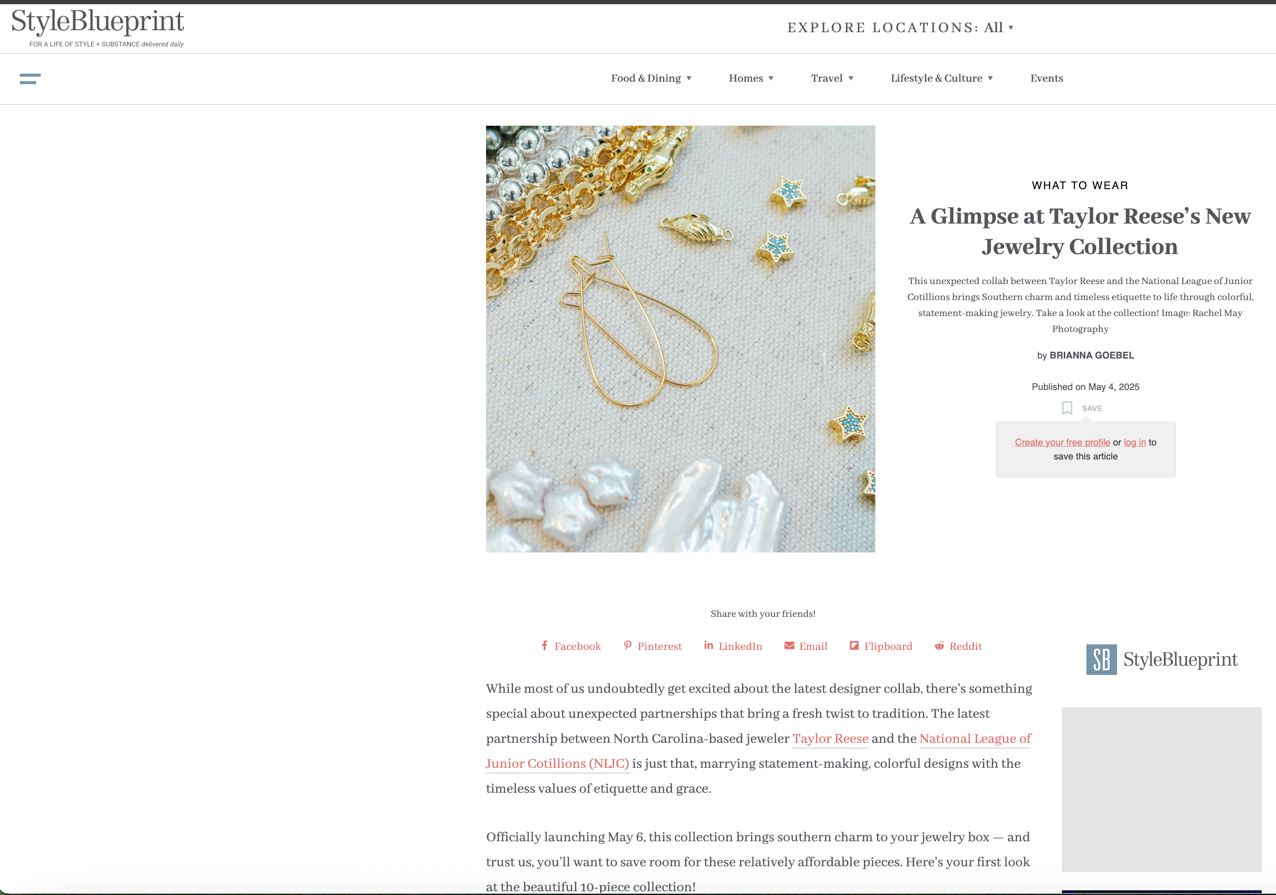Click the LinkedIn share icon
The height and width of the screenshot is (895, 1276).
708,646
